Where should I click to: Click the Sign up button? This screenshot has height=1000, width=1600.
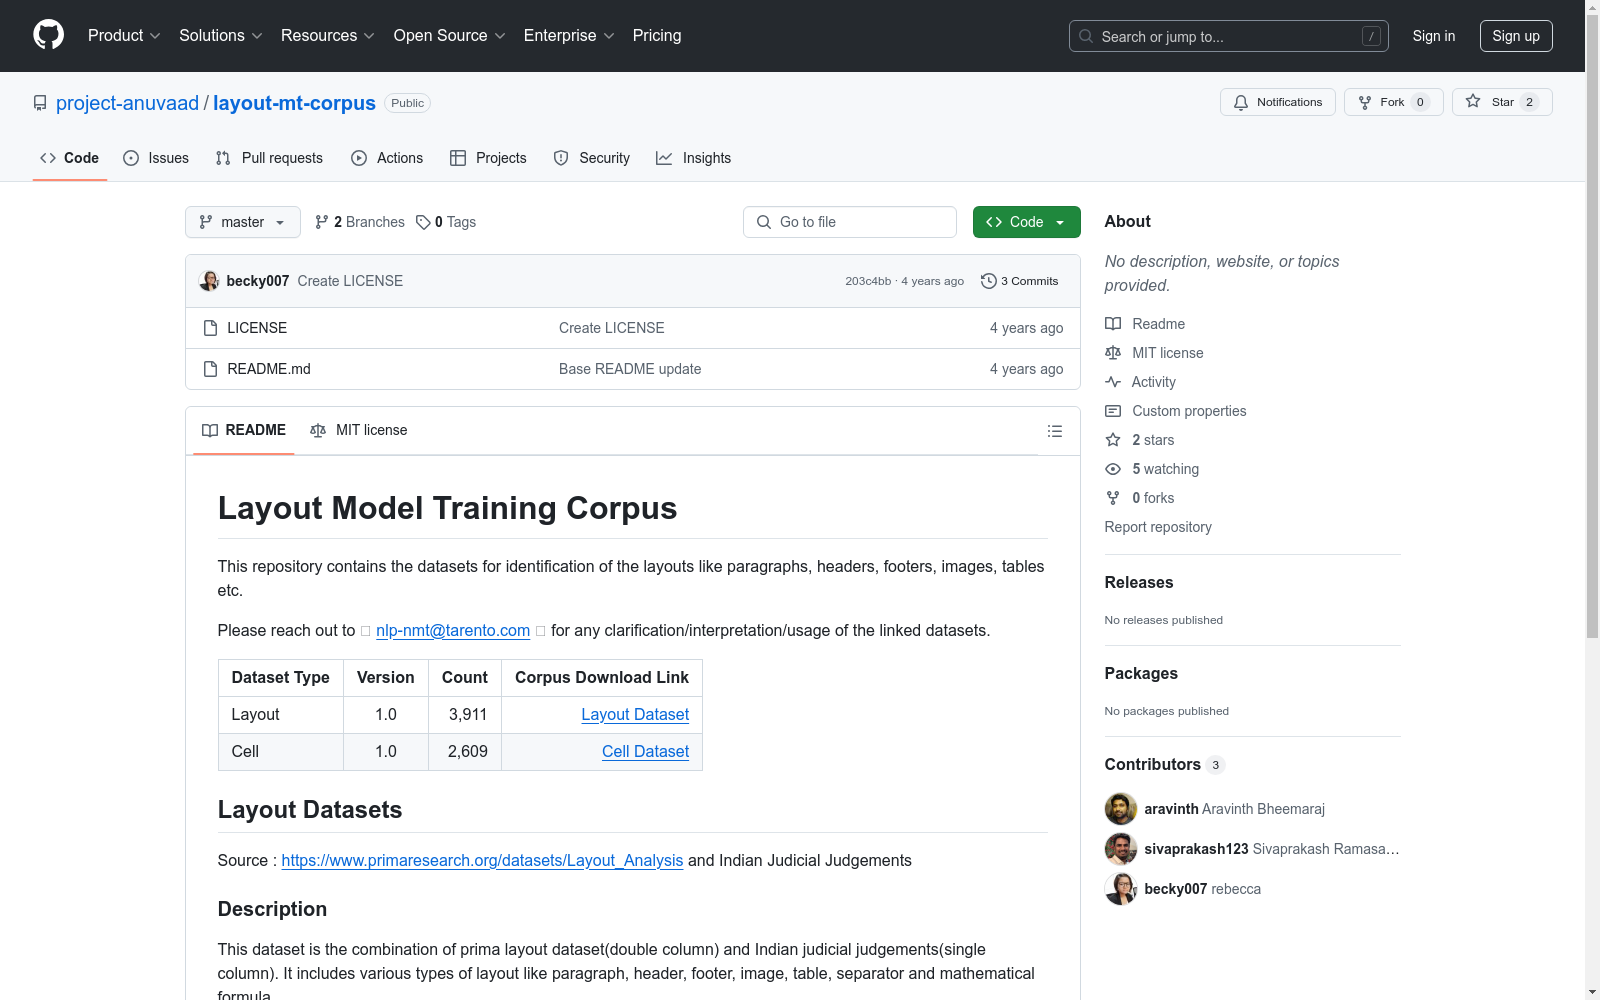(1516, 36)
